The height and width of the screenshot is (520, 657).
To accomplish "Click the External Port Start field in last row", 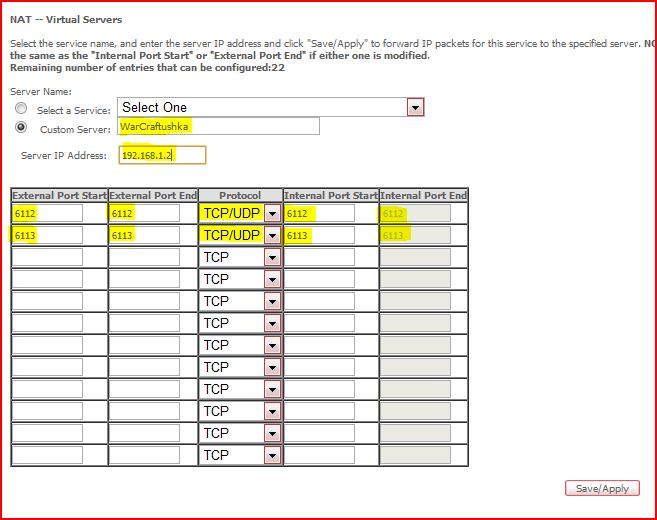I will pos(47,455).
